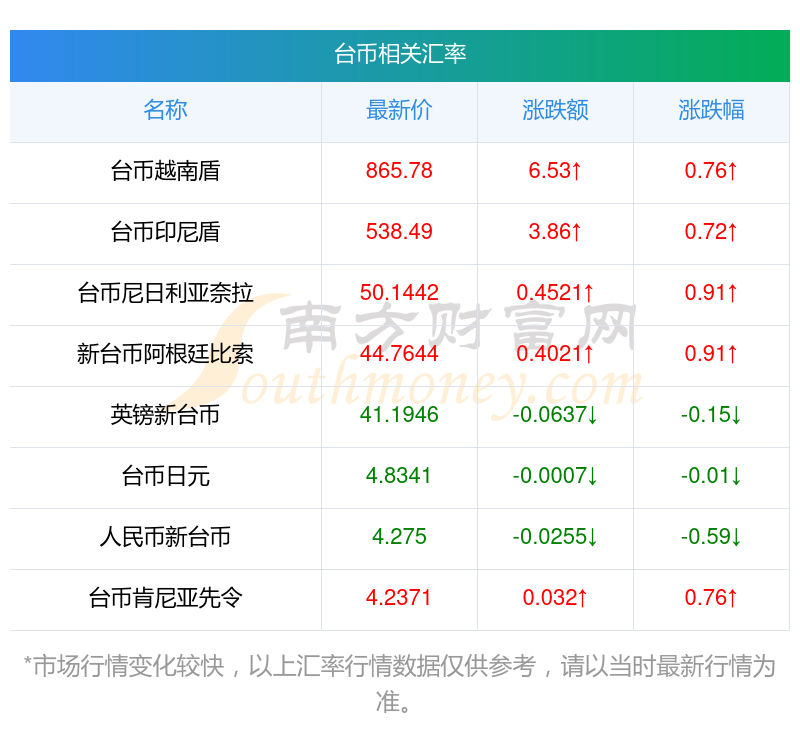Select the price 4.8341
This screenshot has width=800, height=733.
pyautogui.click(x=399, y=476)
